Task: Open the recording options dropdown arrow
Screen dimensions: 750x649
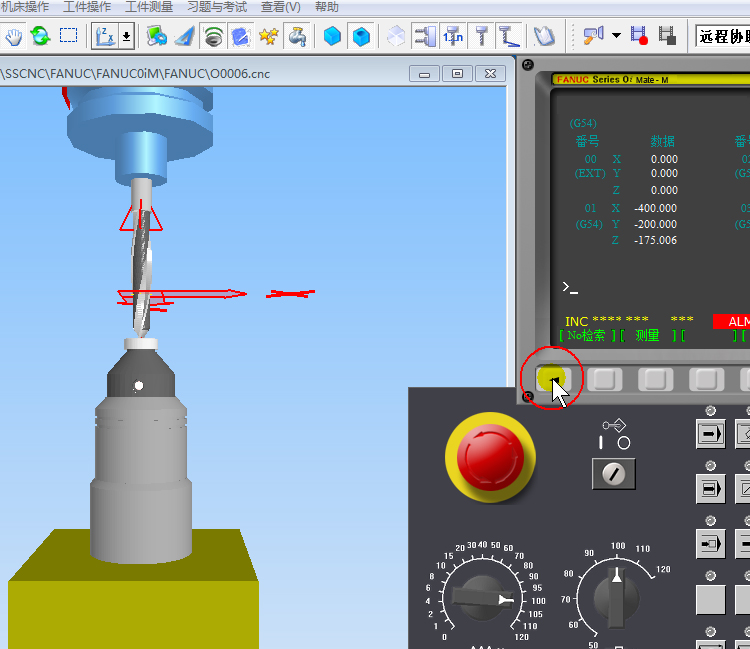Action: coord(616,35)
